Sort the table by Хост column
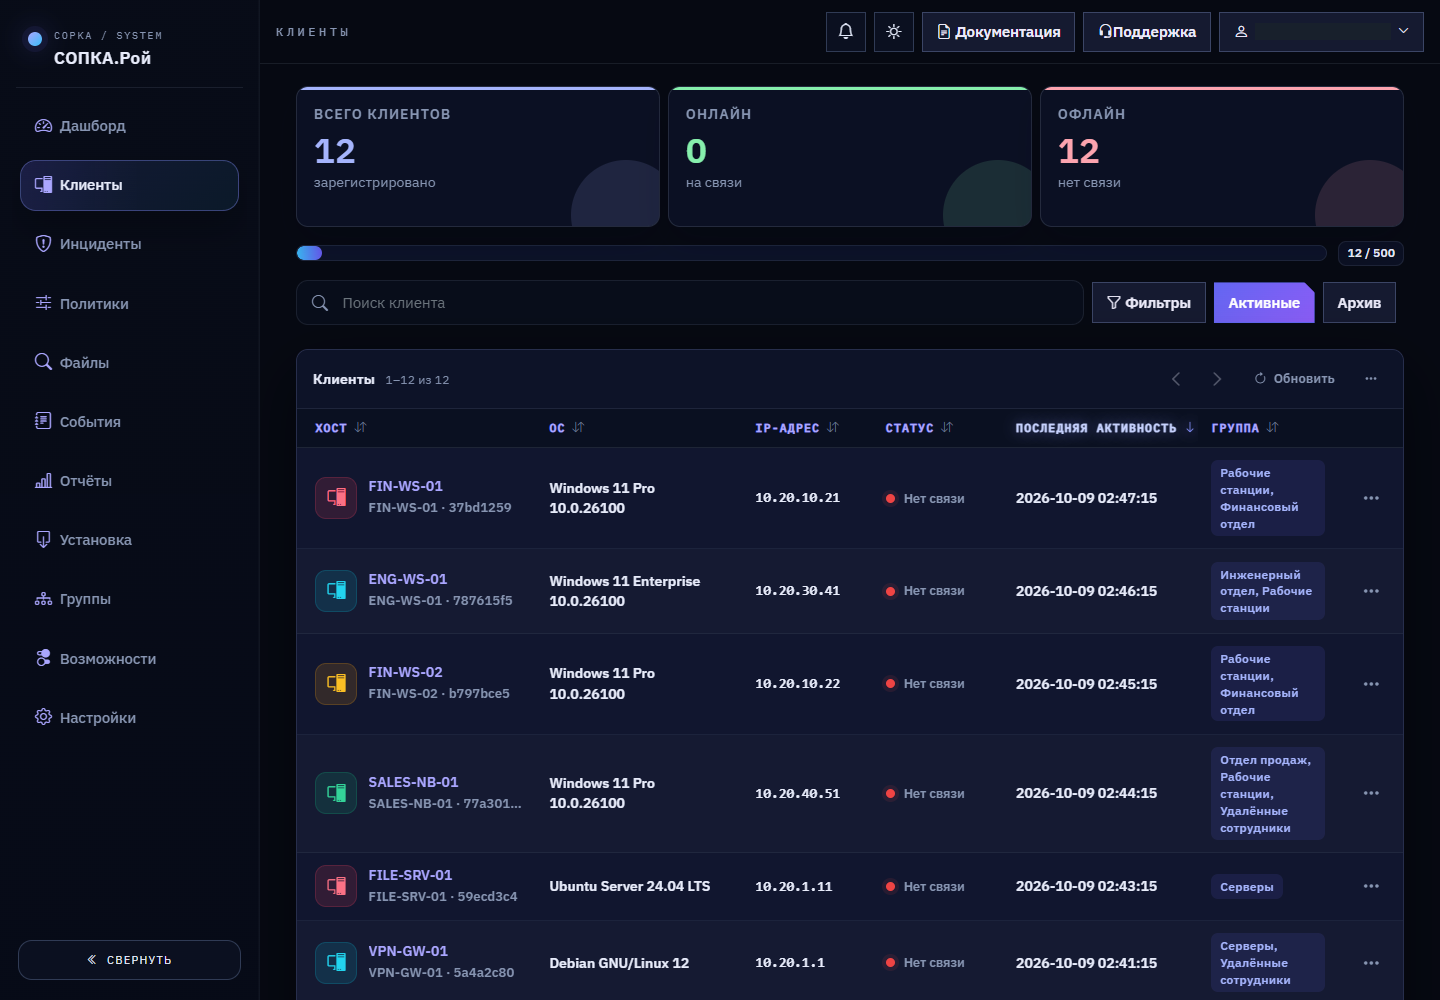 pyautogui.click(x=341, y=428)
